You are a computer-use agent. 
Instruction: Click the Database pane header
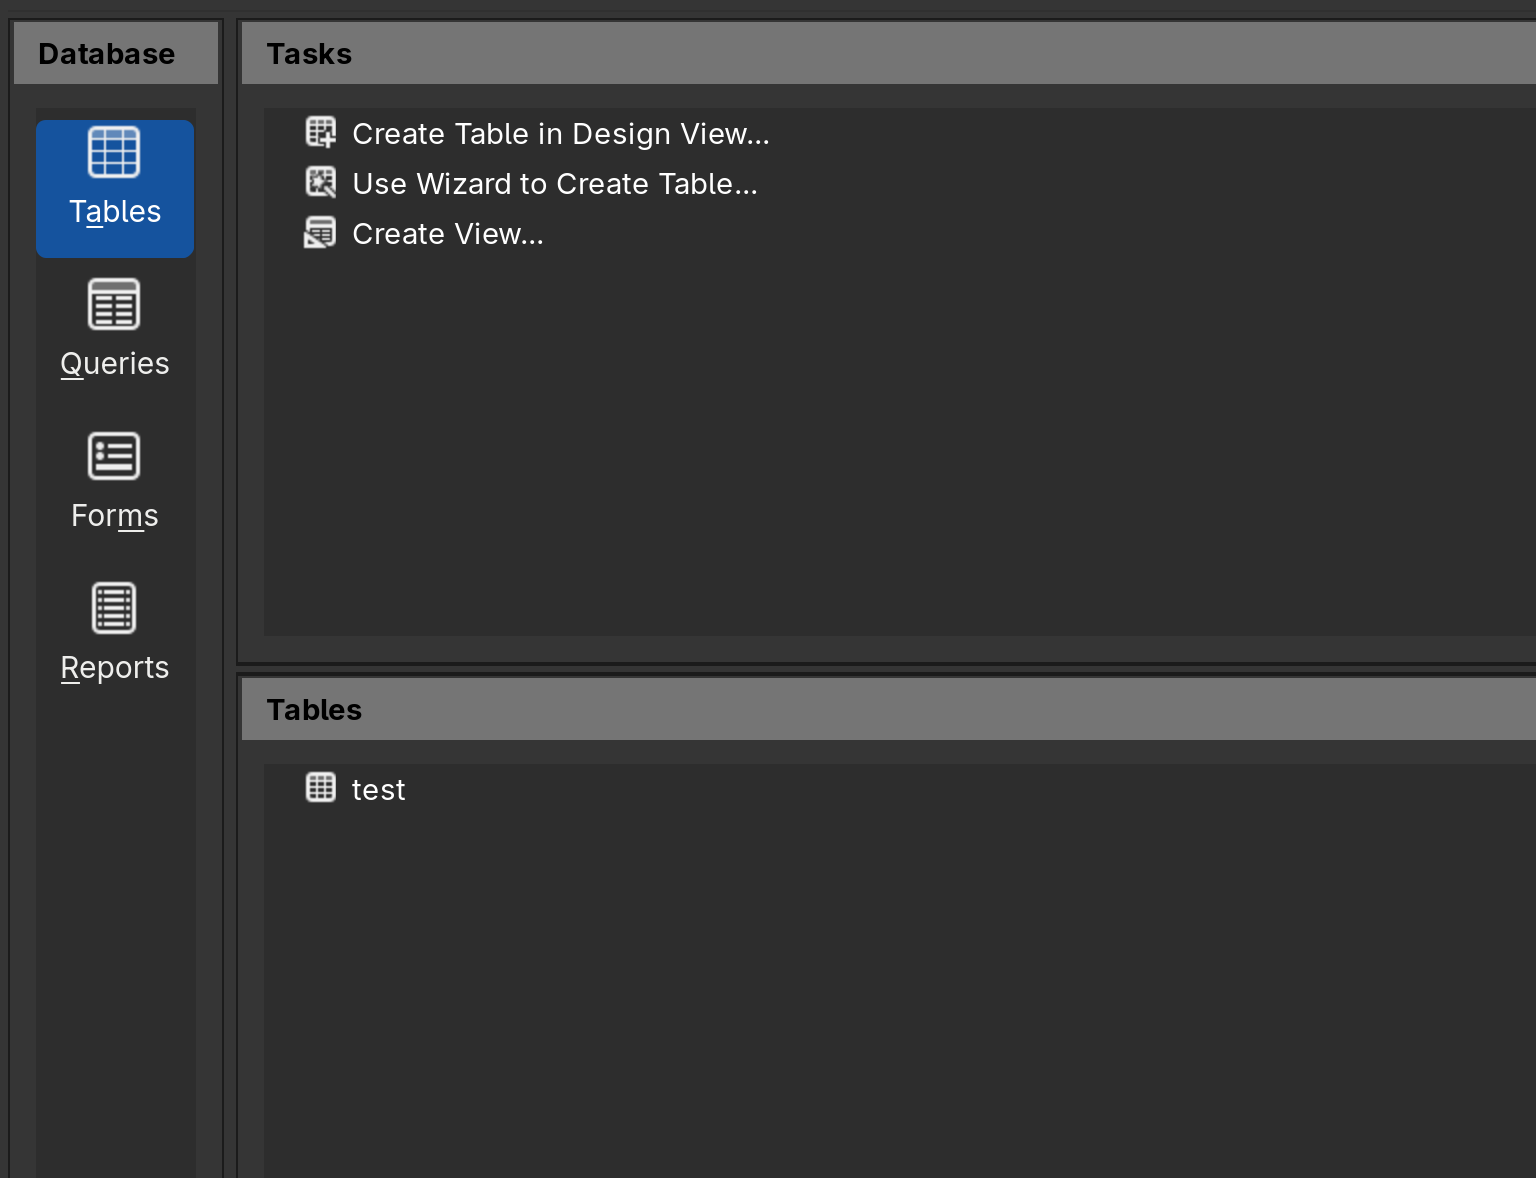(107, 54)
